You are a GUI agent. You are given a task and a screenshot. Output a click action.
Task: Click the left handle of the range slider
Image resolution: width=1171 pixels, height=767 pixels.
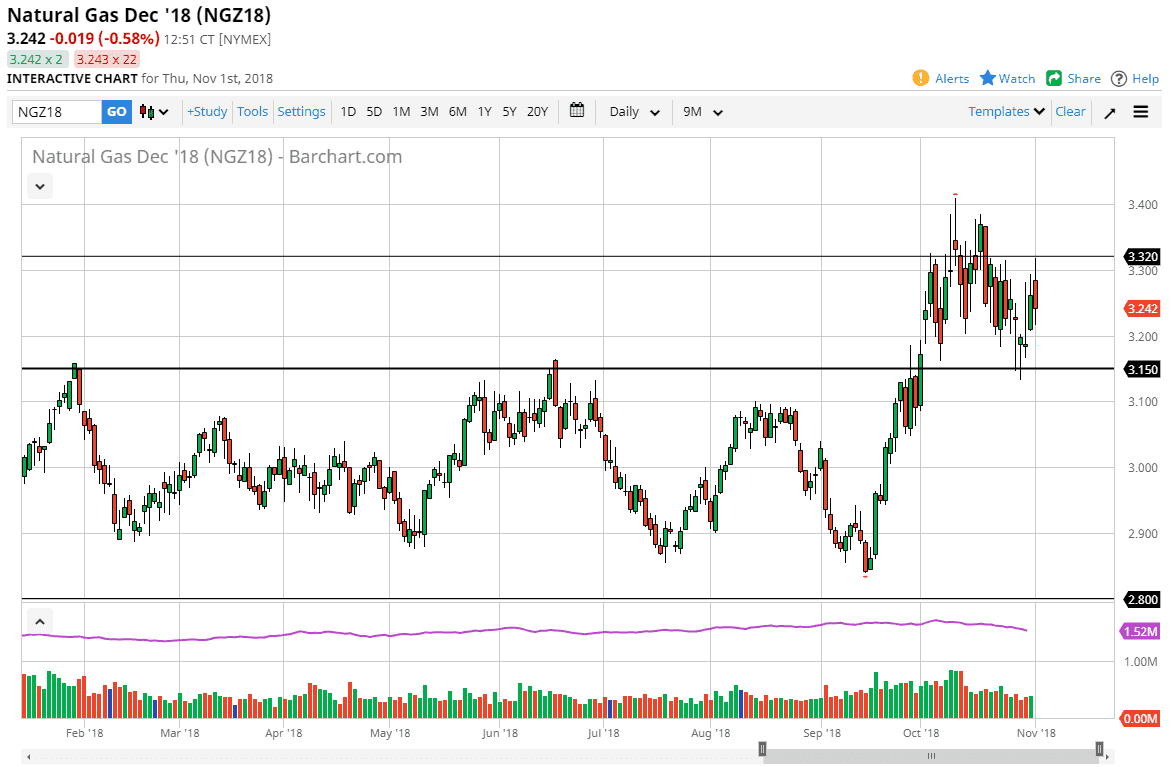point(762,748)
